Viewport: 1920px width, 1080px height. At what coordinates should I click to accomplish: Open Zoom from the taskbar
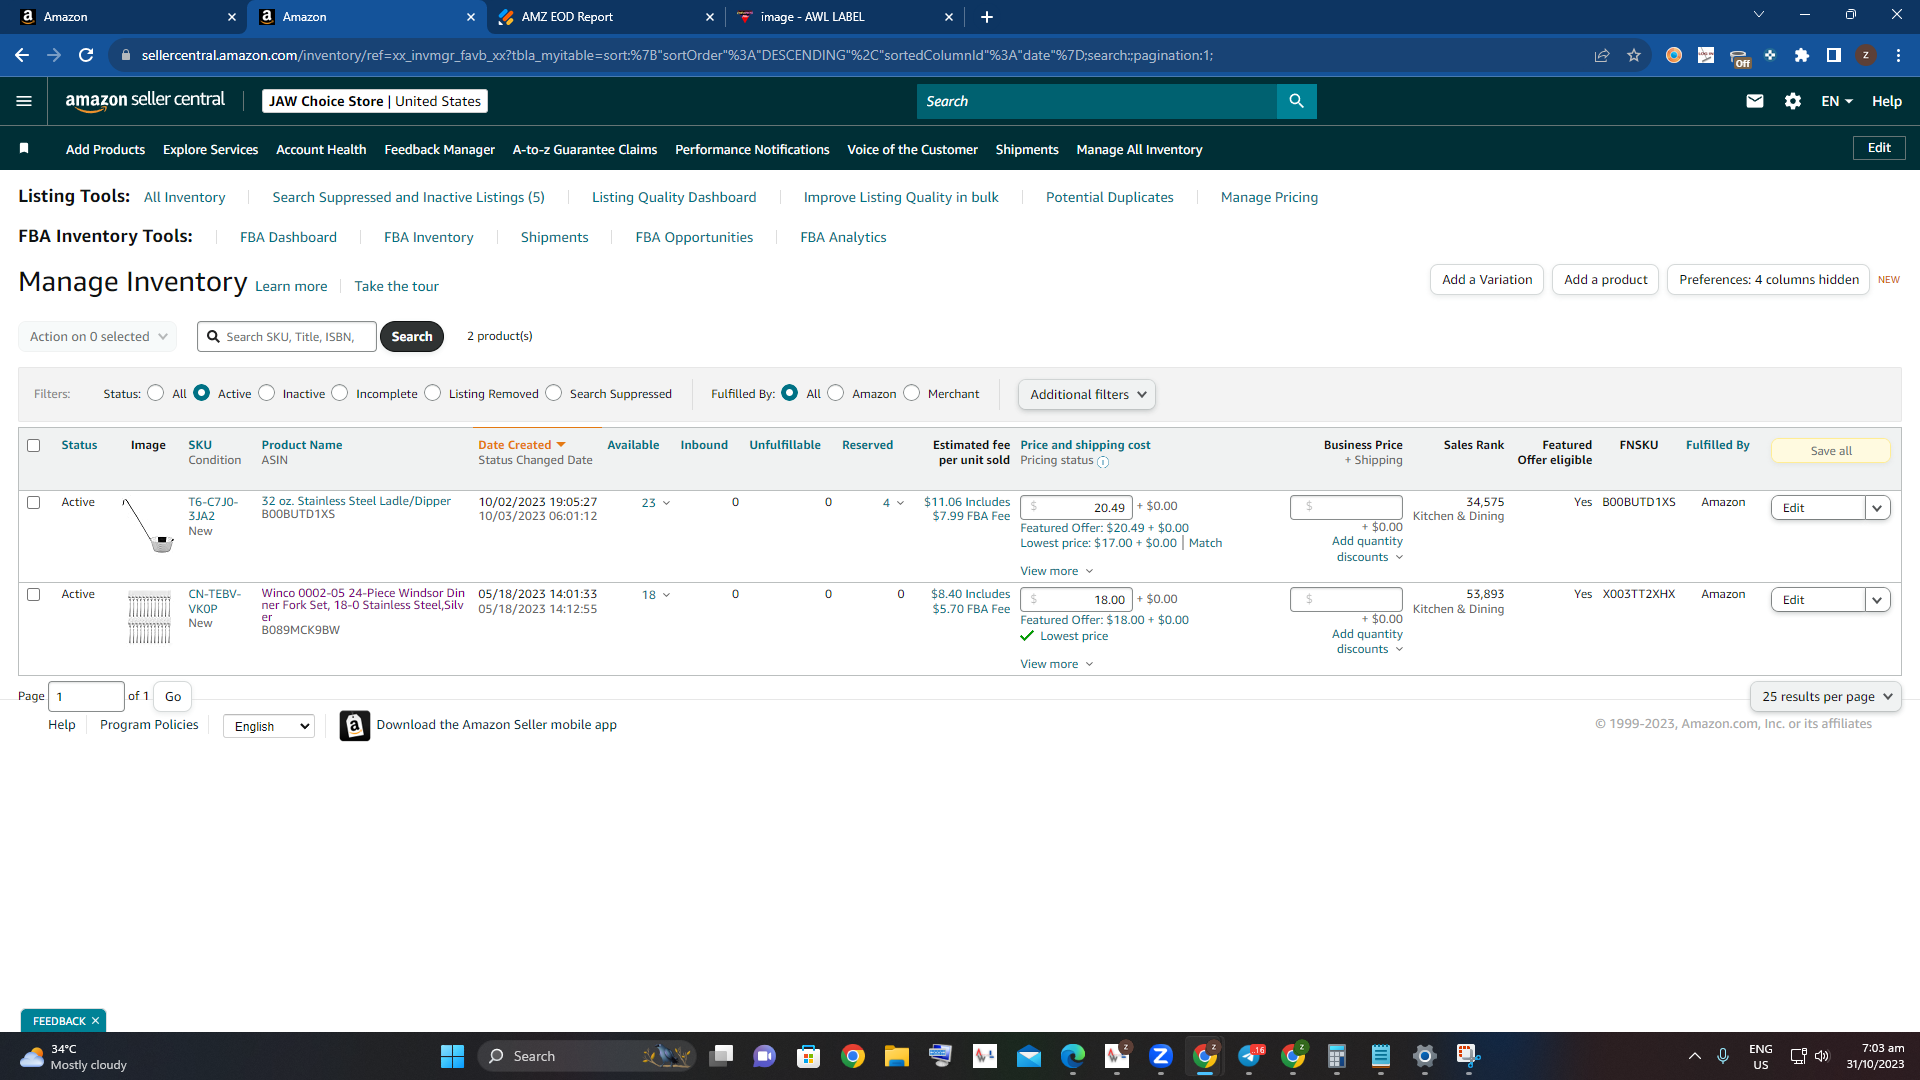tap(1161, 1056)
